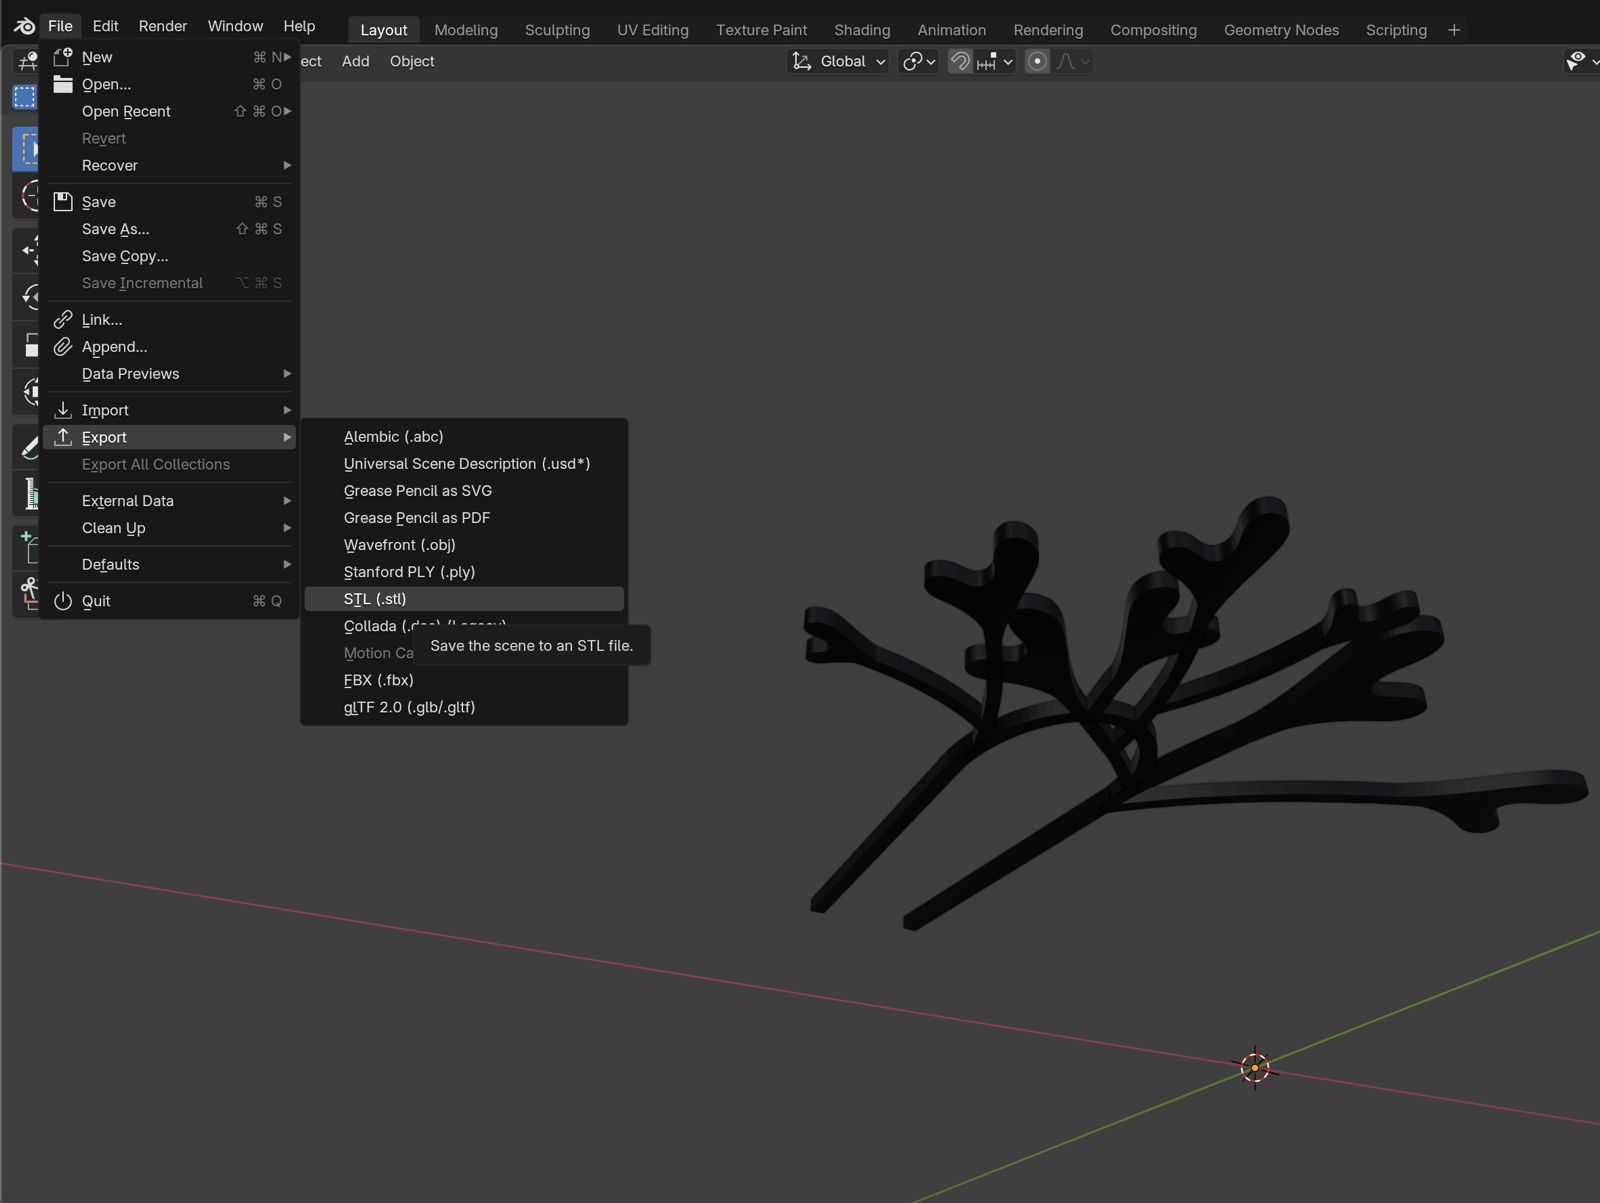The width and height of the screenshot is (1600, 1203).
Task: Click the Link chain icon
Action: tap(63, 320)
